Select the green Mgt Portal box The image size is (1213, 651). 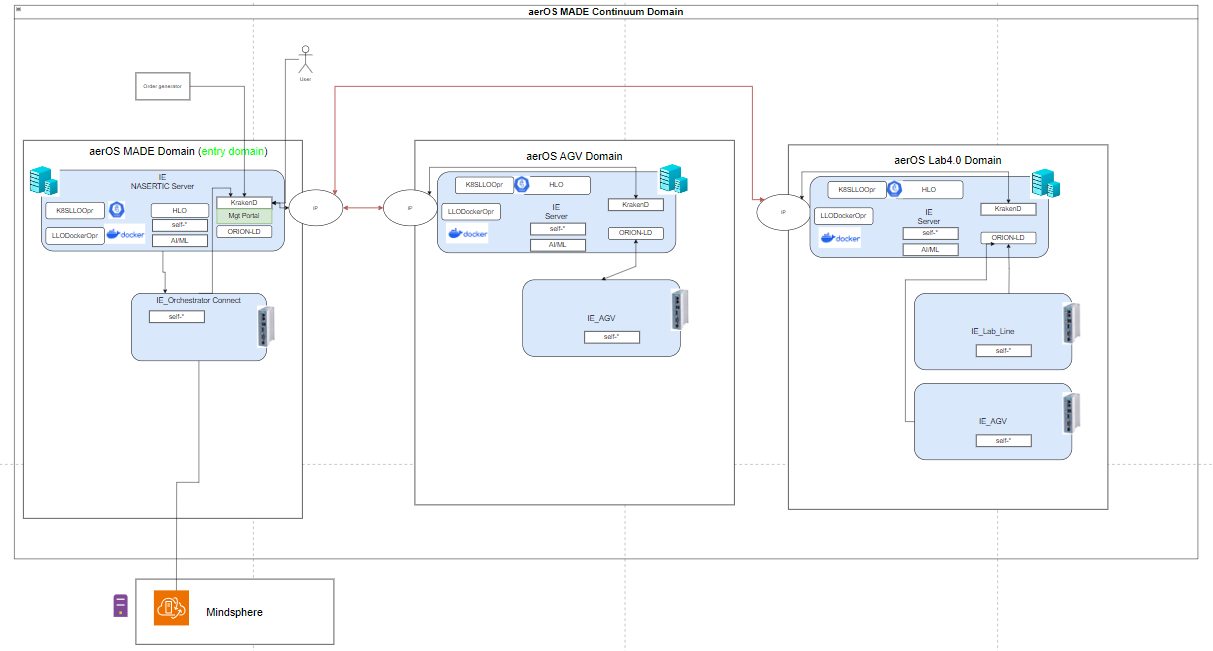244,215
